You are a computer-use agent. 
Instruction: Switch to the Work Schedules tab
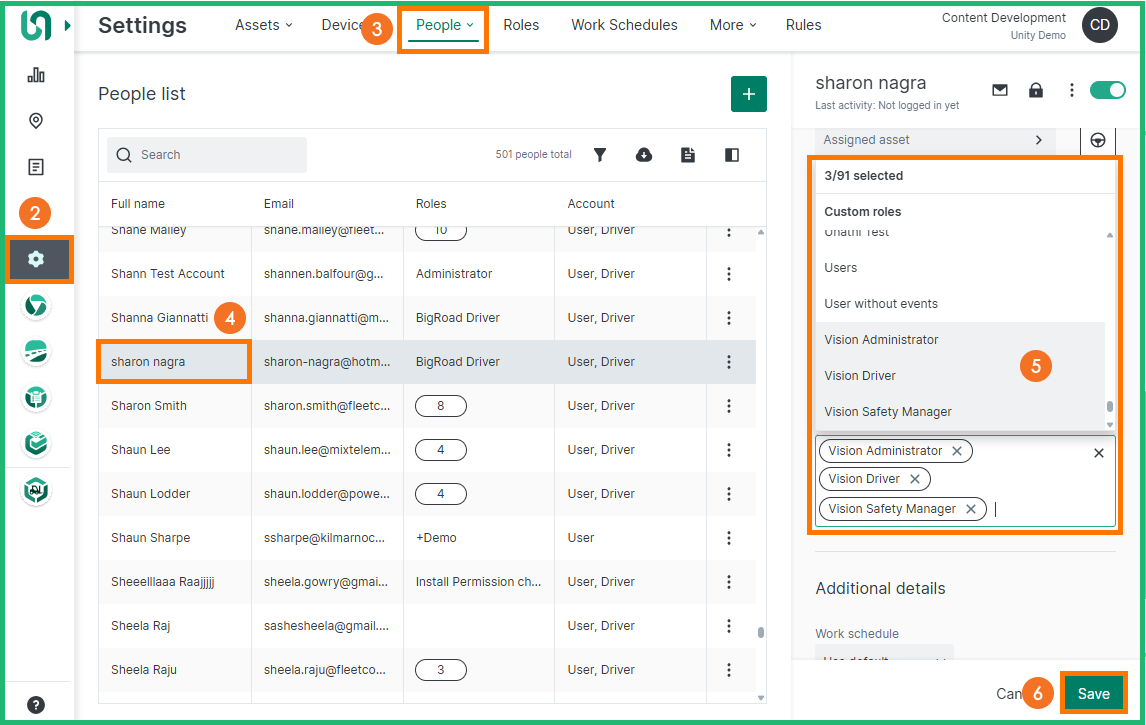tap(624, 25)
